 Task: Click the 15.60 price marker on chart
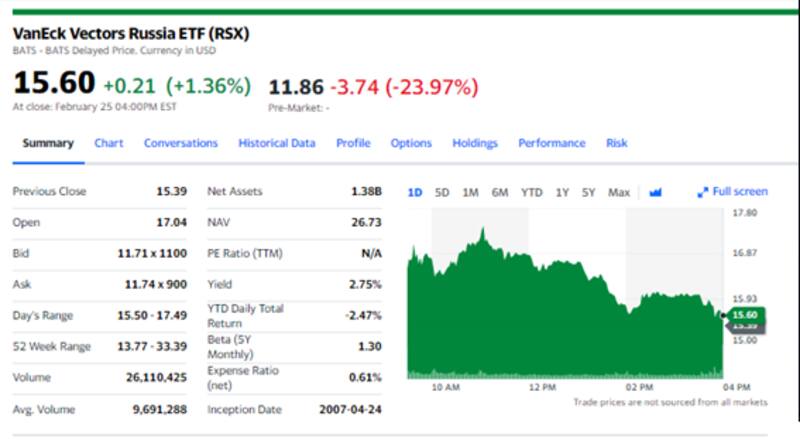tap(746, 315)
